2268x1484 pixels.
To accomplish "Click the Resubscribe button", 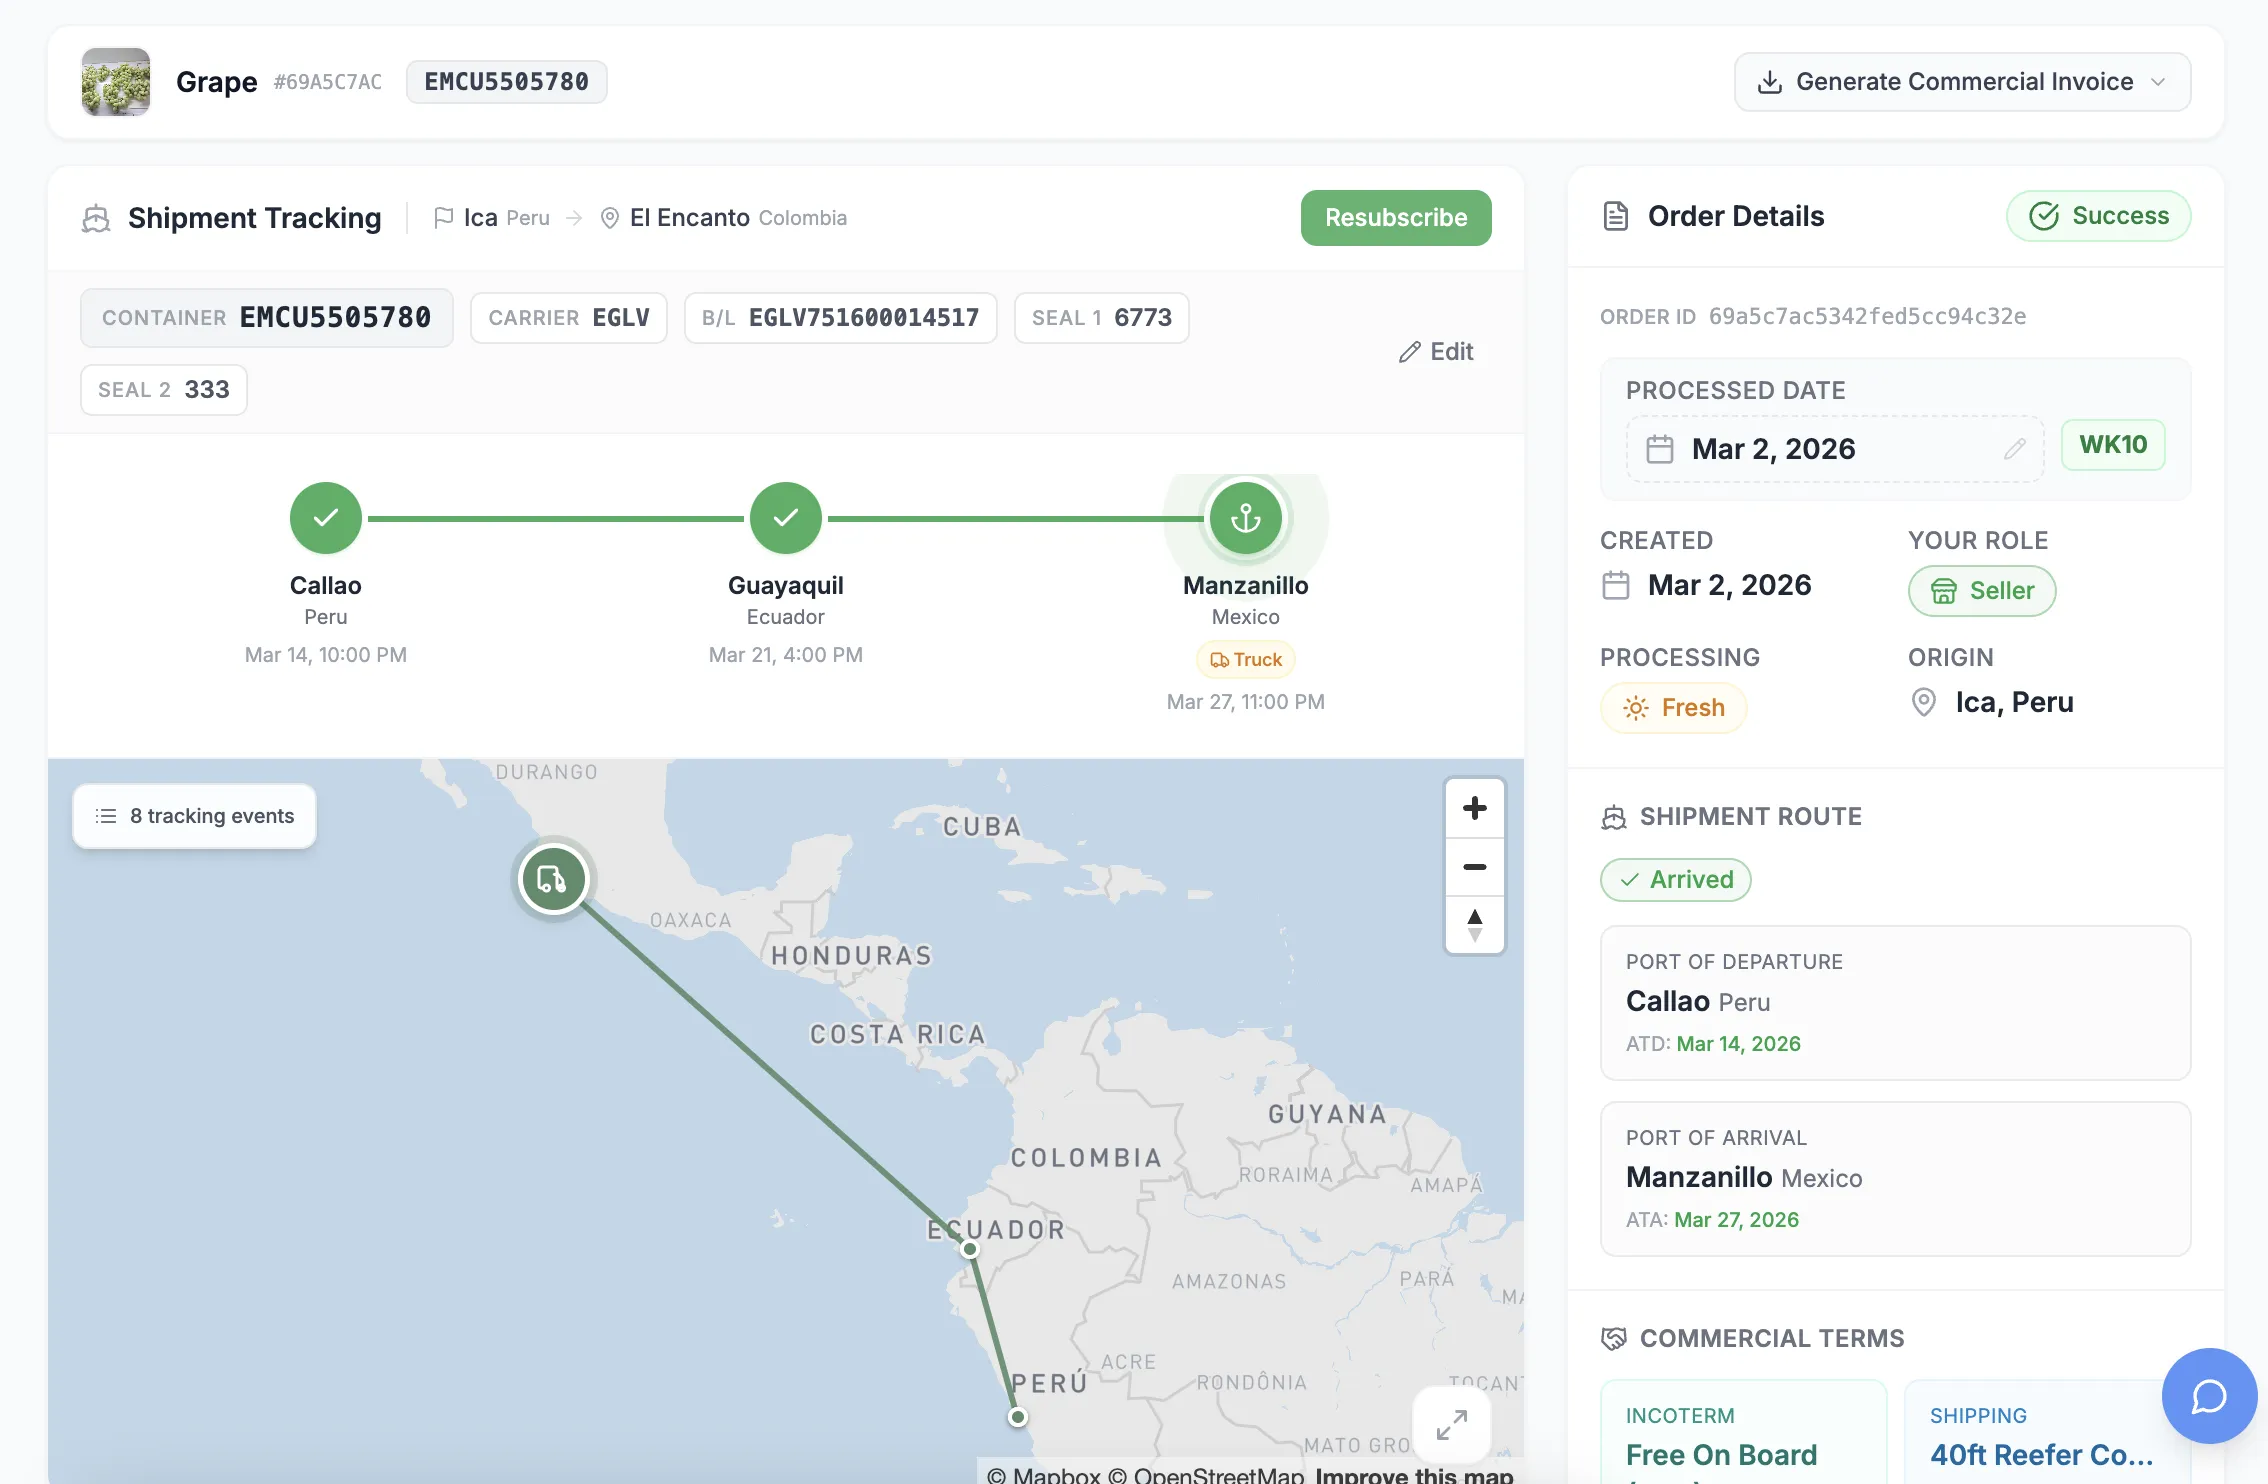I will (1396, 218).
